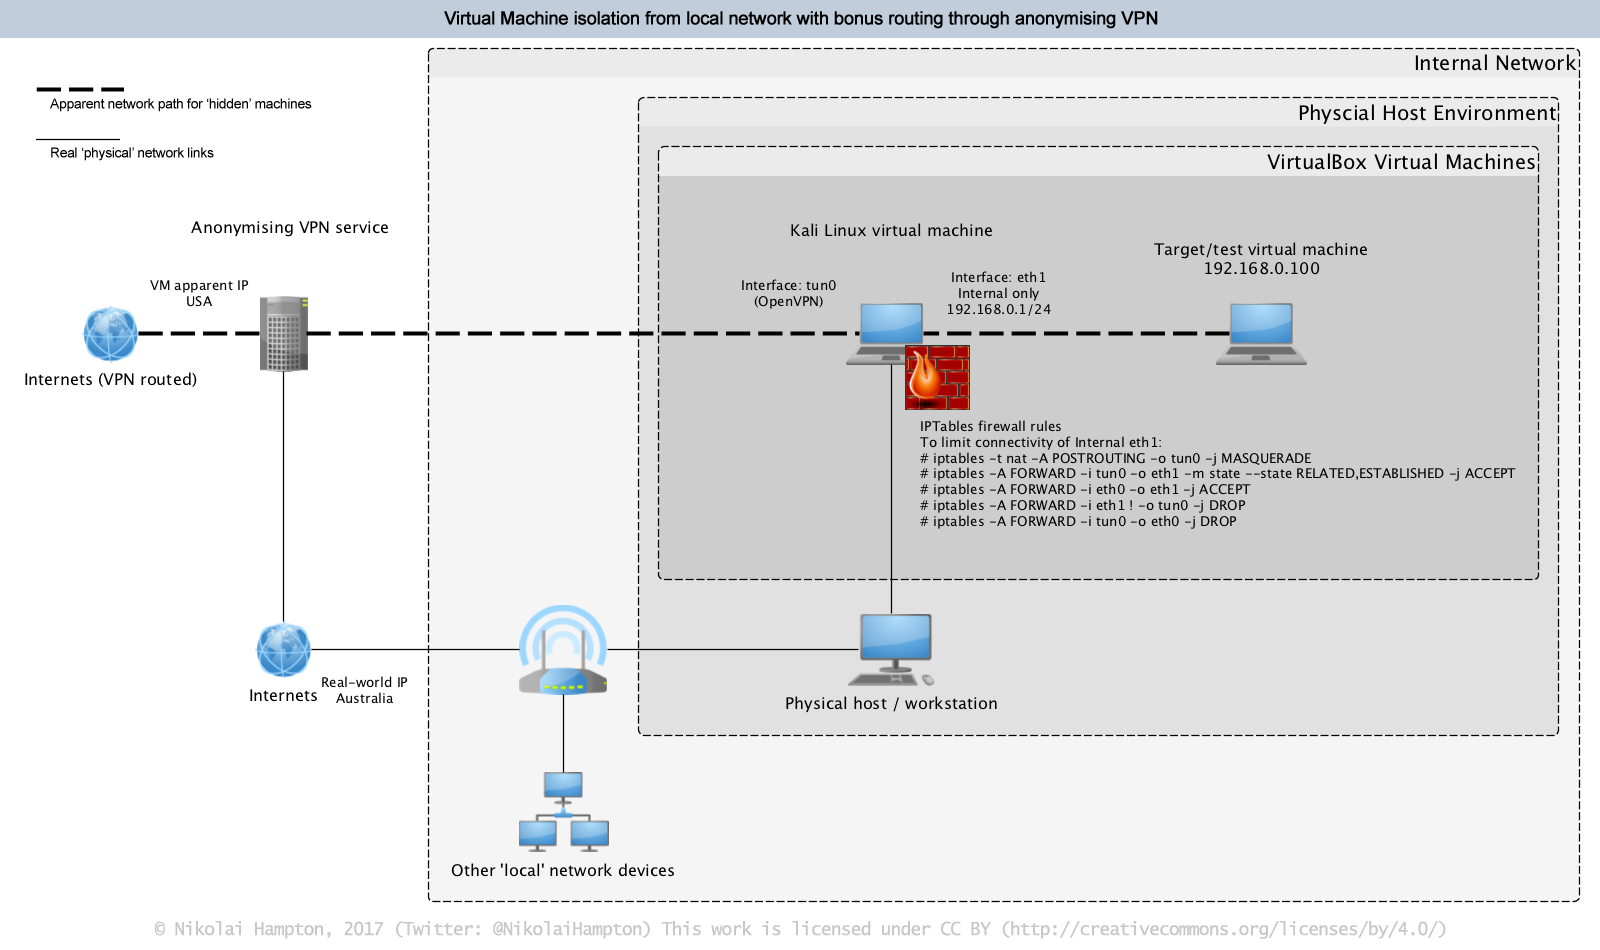
Task: Click the diagram title at the top
Action: (x=800, y=18)
